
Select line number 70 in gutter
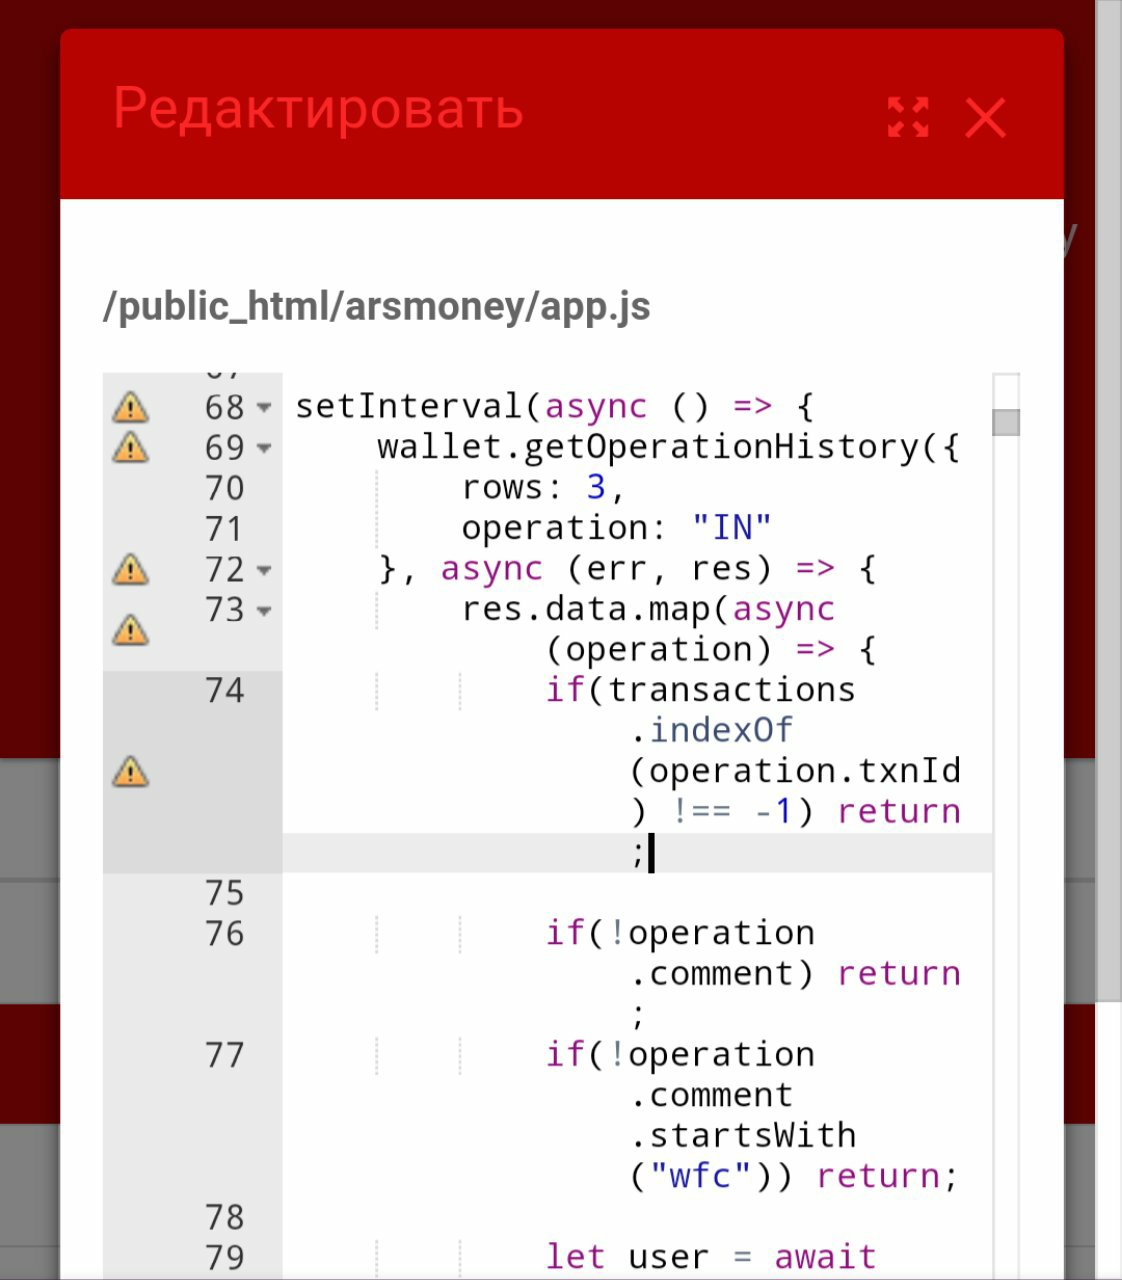tap(224, 488)
